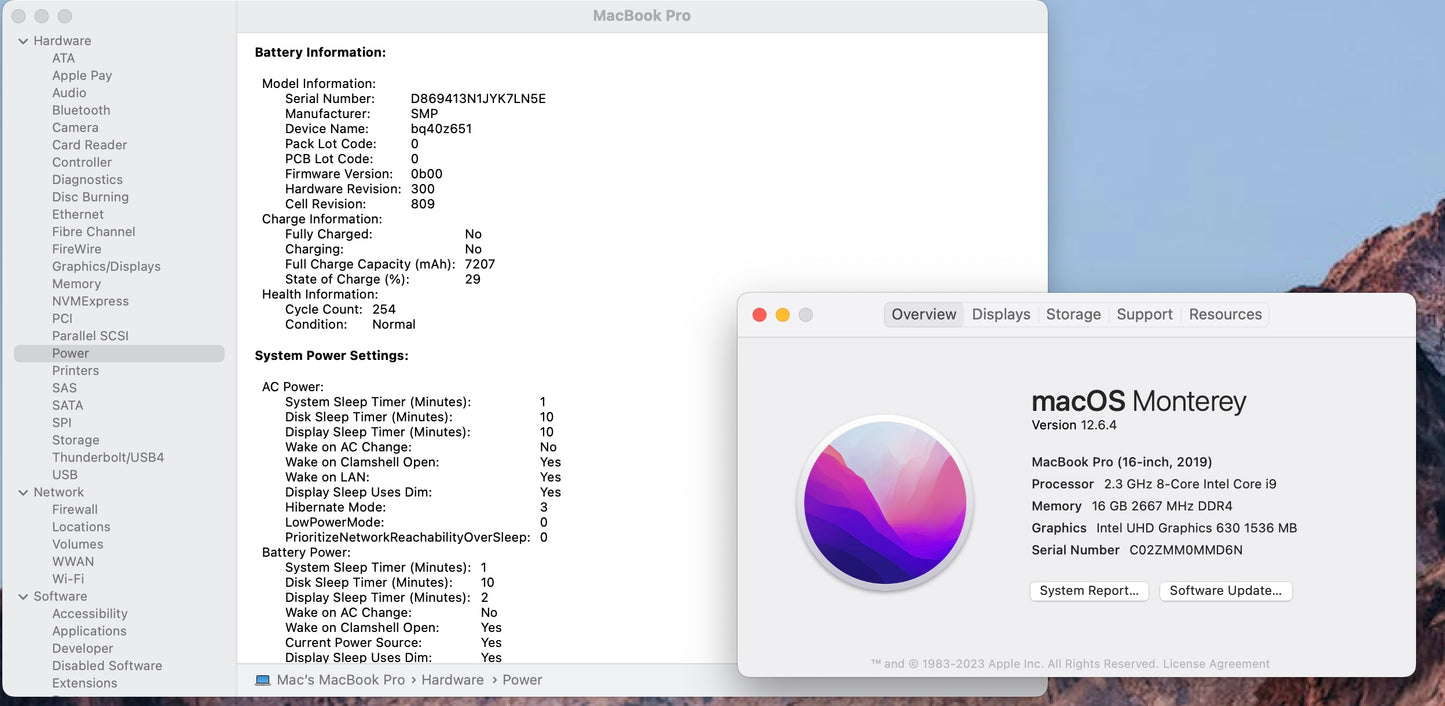The image size is (1445, 706).
Task: Select Graphics/Displays in the sidebar
Action: (106, 266)
